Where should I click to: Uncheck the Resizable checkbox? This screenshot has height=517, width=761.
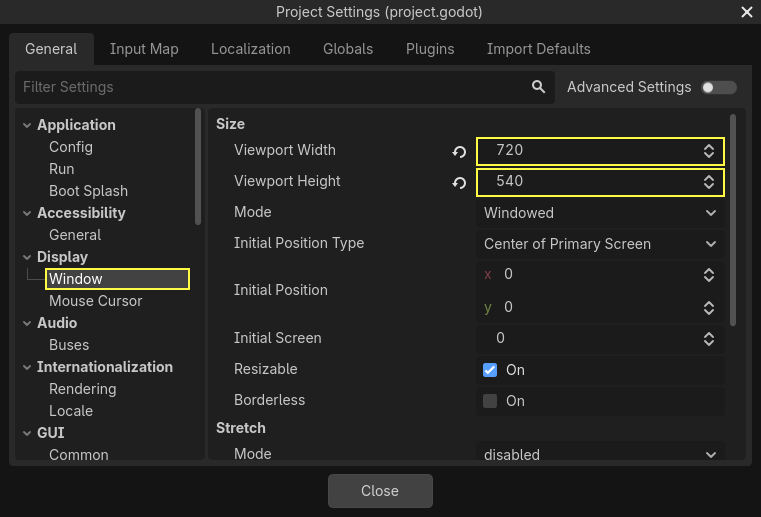(x=490, y=370)
